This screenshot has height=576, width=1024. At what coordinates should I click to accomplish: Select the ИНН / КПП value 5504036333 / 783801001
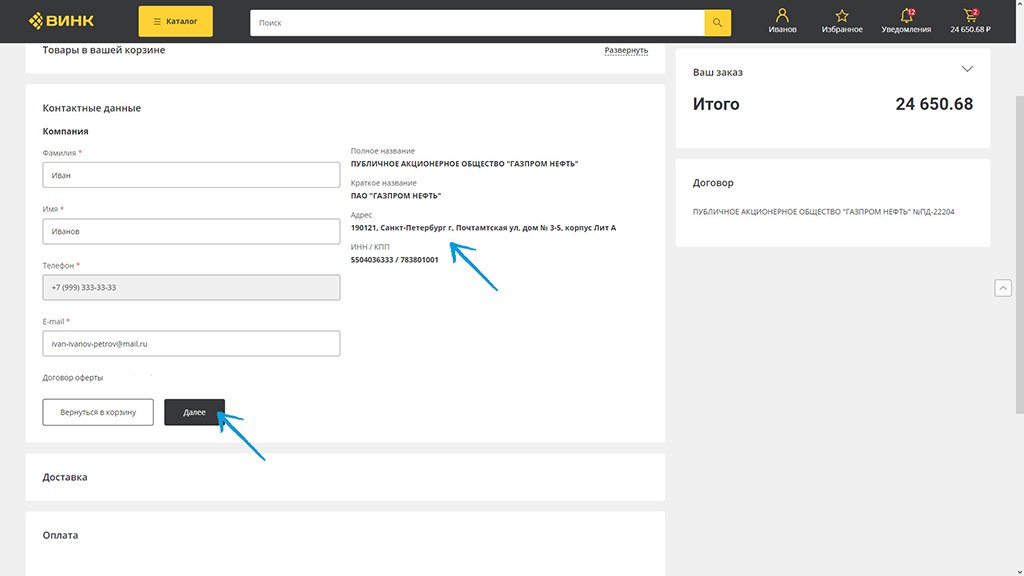tap(394, 260)
